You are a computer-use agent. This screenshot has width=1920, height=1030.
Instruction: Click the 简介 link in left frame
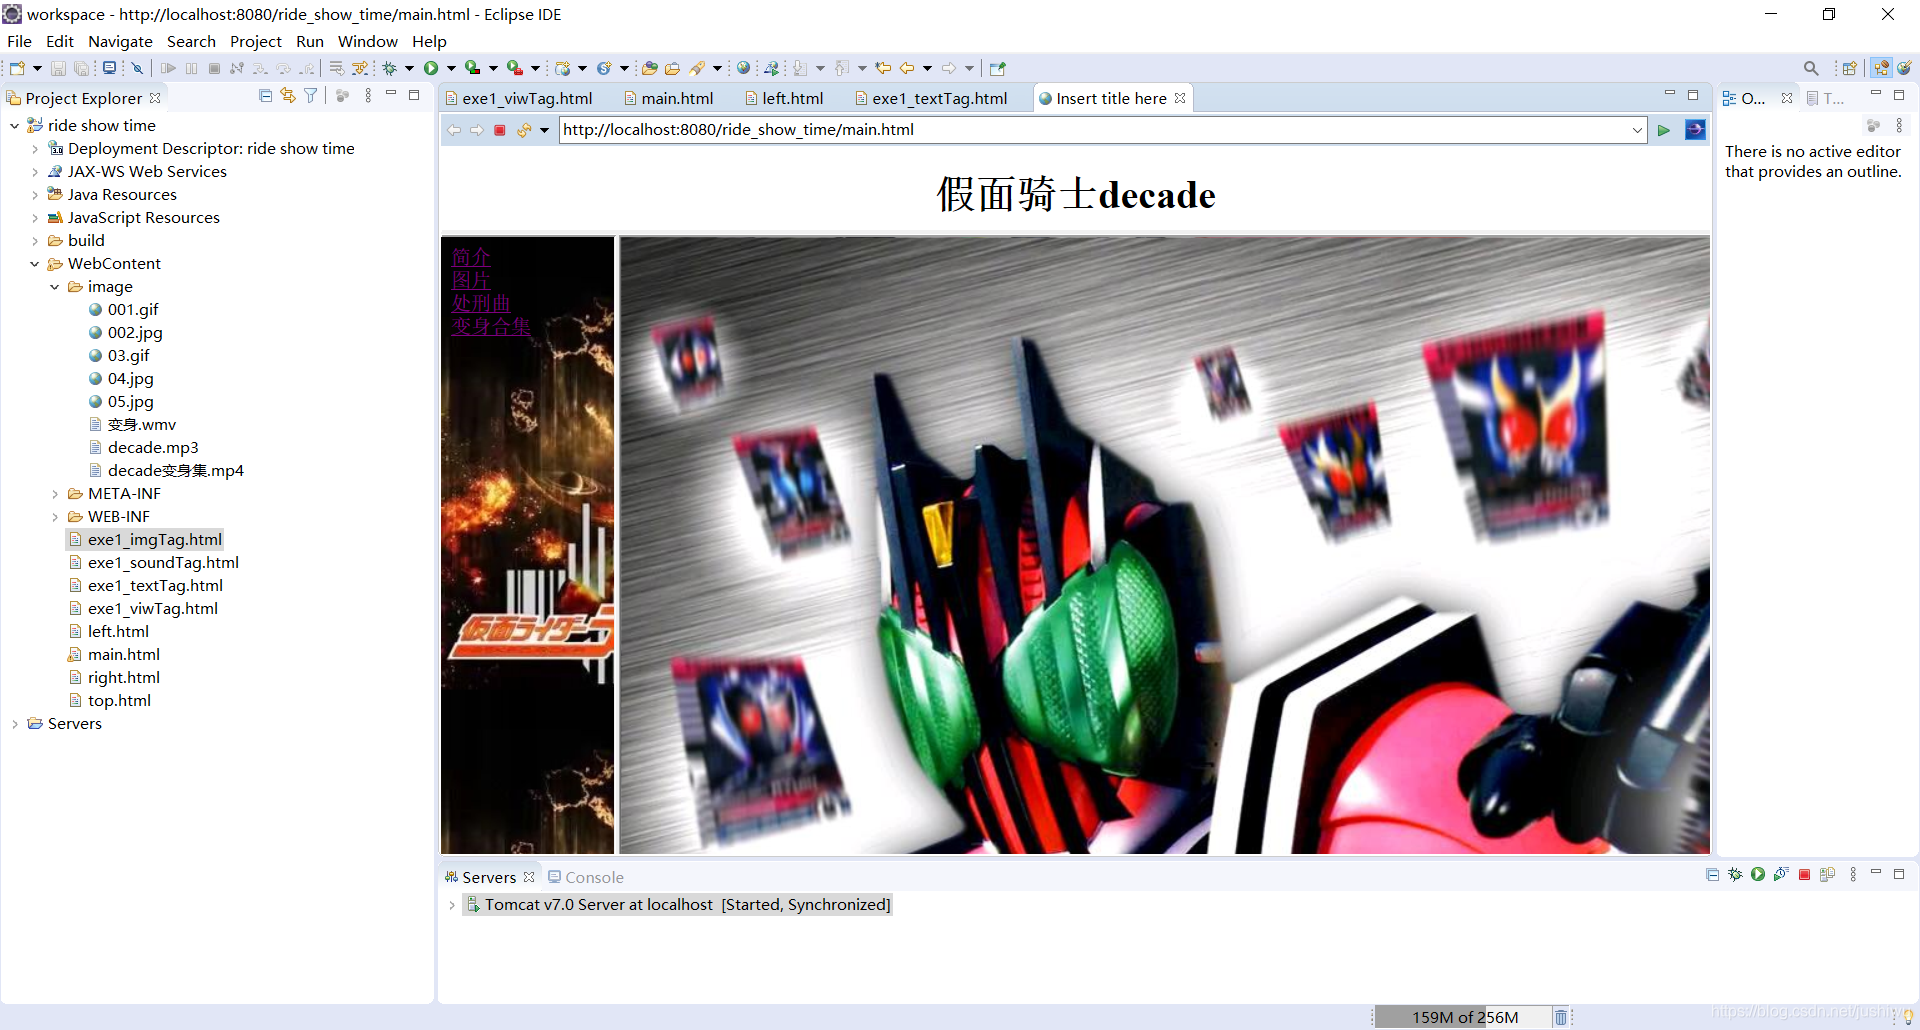(x=471, y=257)
